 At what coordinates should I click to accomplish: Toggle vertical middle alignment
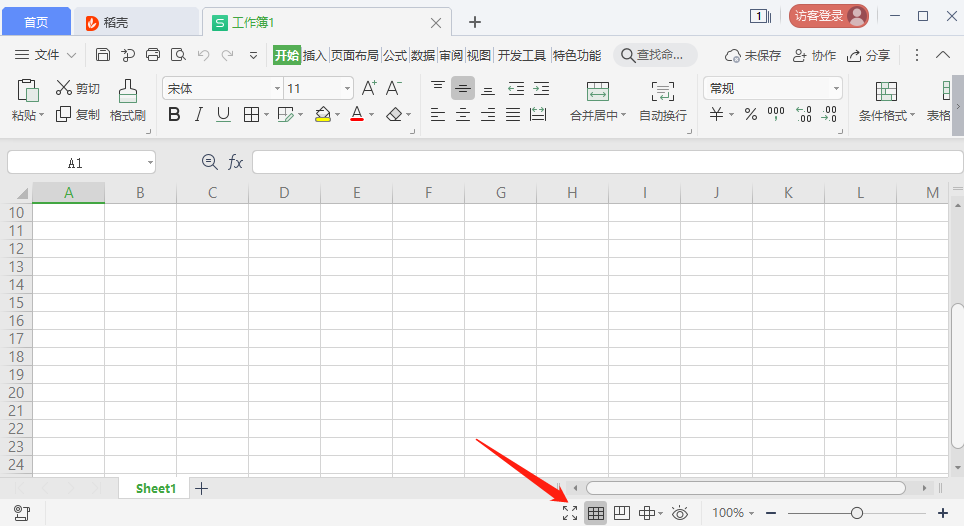pyautogui.click(x=463, y=88)
